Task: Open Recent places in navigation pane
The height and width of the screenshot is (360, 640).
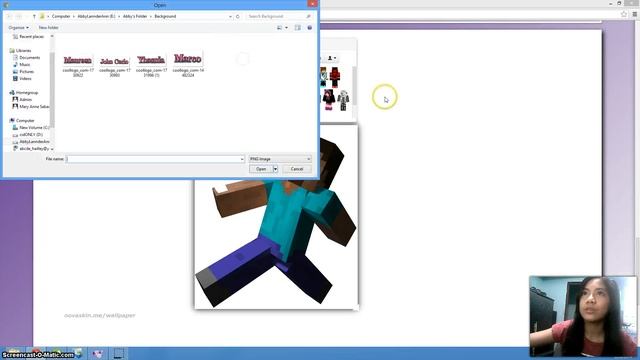Action: [28, 37]
